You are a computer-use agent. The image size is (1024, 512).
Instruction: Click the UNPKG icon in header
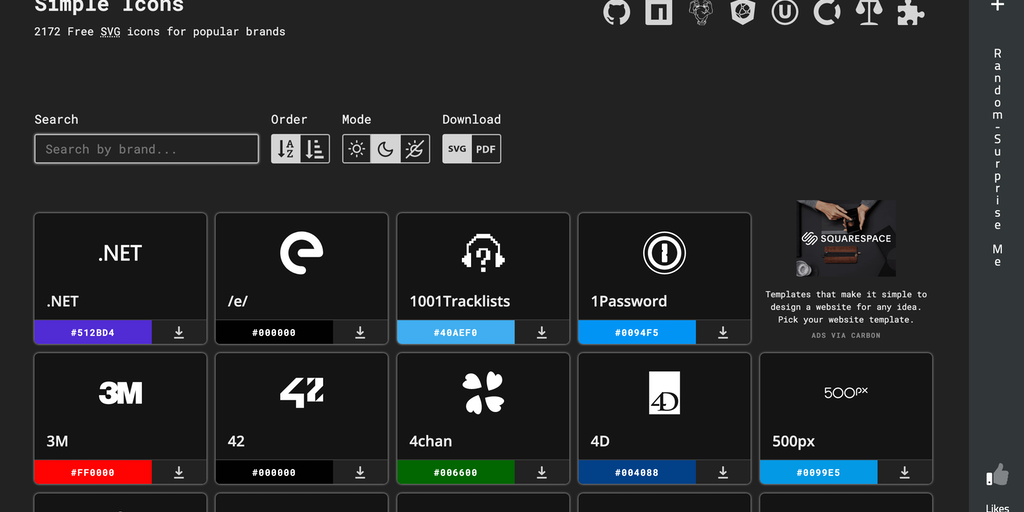(x=785, y=12)
